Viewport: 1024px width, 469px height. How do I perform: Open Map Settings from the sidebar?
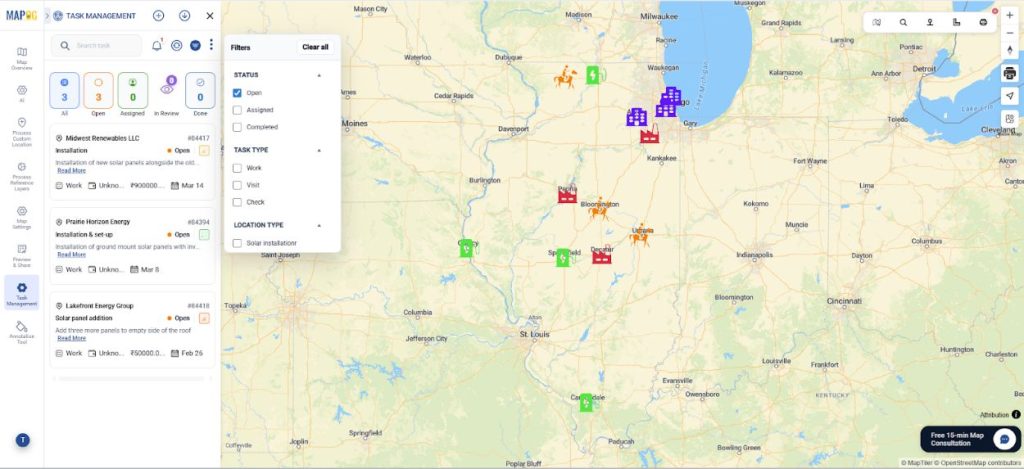(x=22, y=217)
